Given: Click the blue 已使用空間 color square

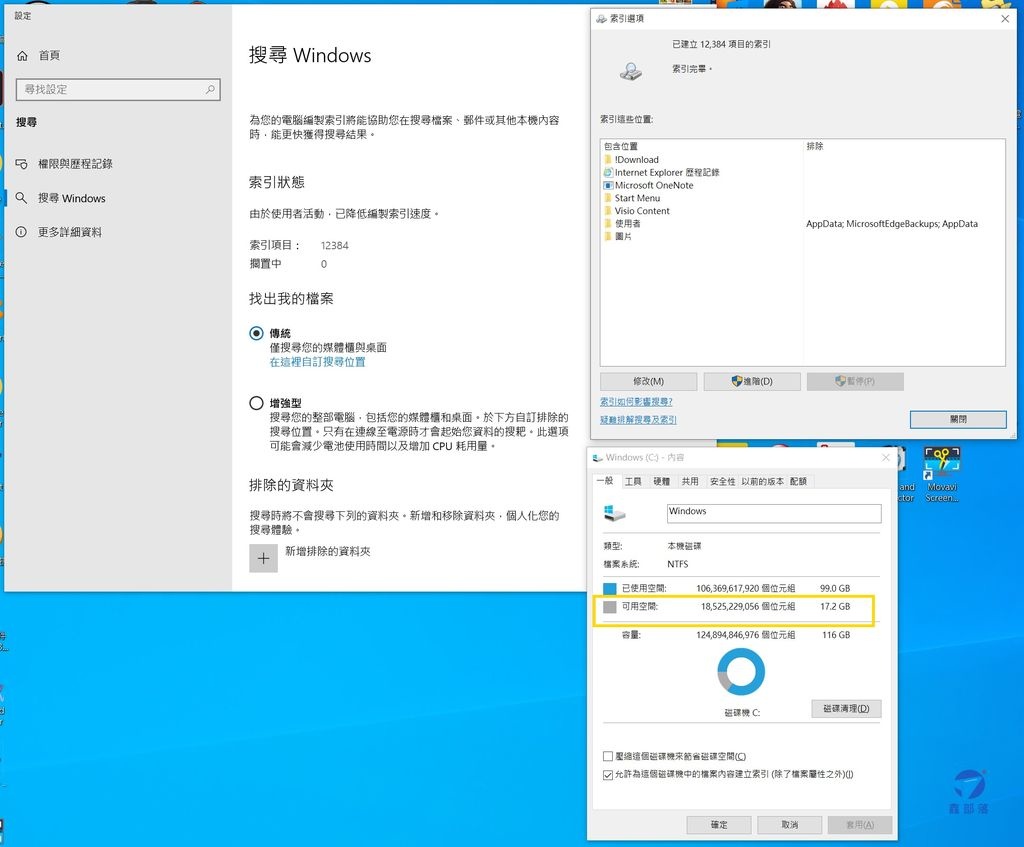Looking at the screenshot, I should coord(609,588).
